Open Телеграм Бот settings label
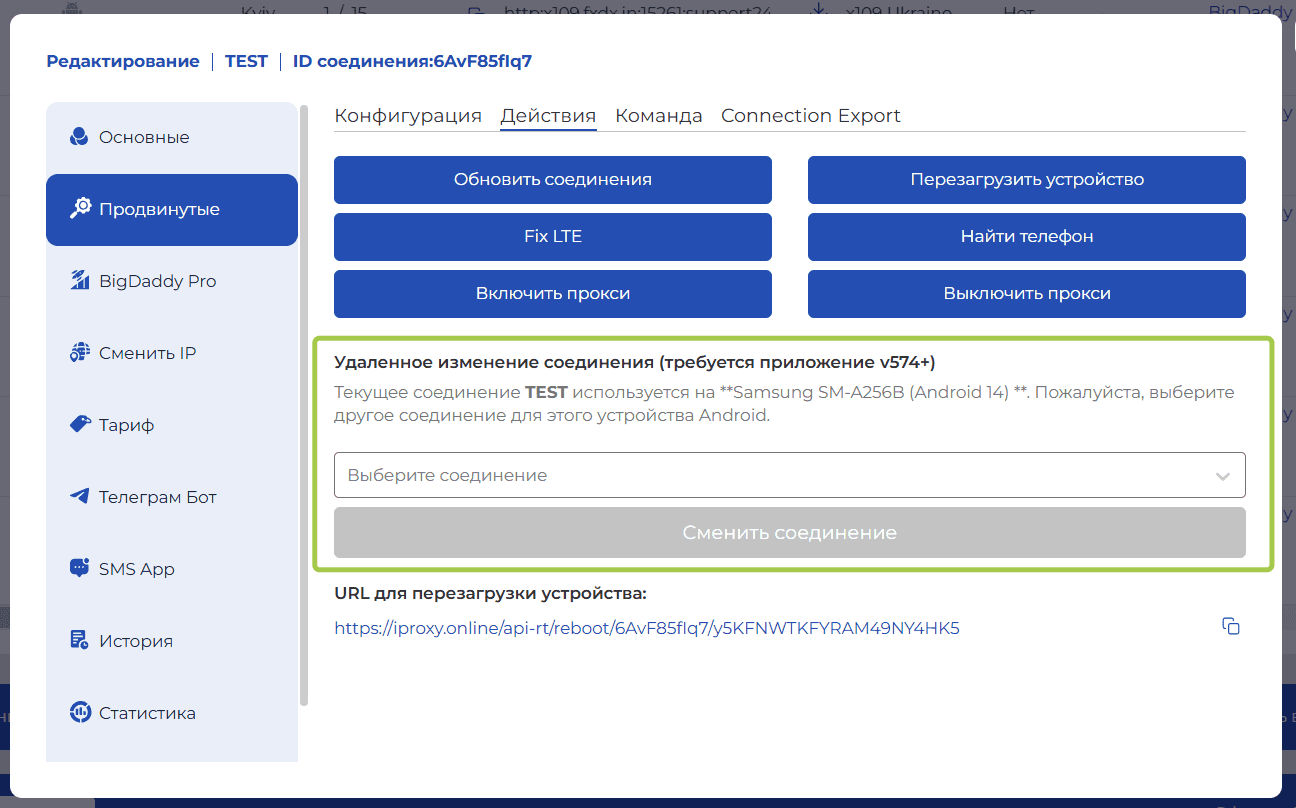Image resolution: width=1296 pixels, height=808 pixels. 158,497
